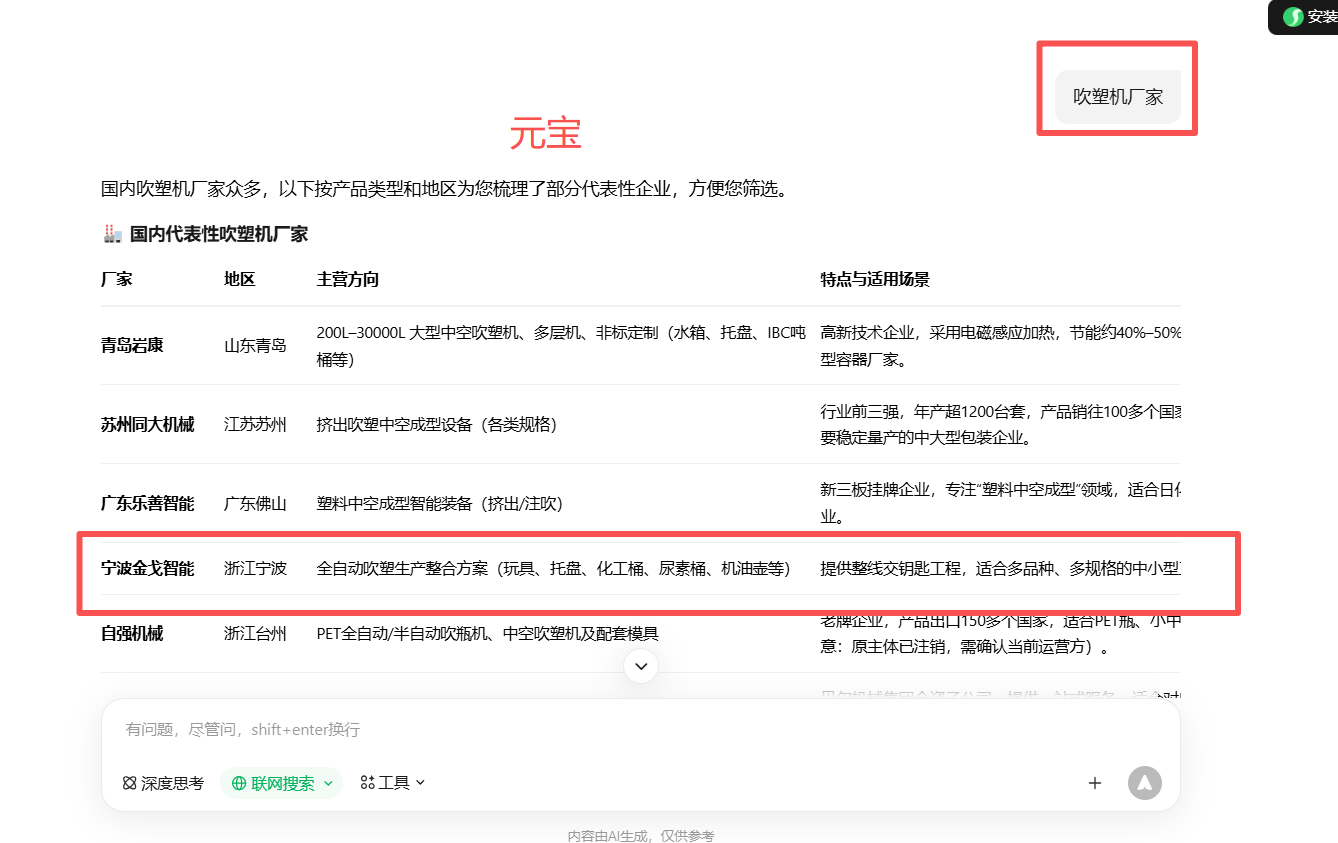Click the 内容由AI生成 disclaimer text
1338x843 pixels.
coord(641,836)
